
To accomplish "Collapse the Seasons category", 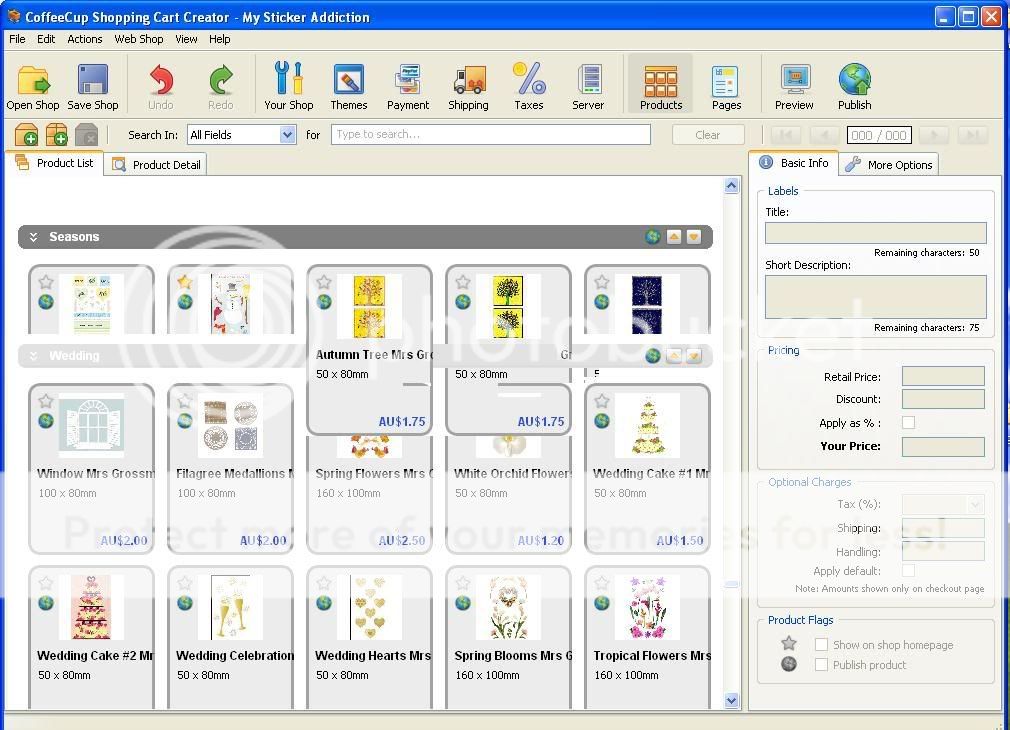I will [33, 237].
